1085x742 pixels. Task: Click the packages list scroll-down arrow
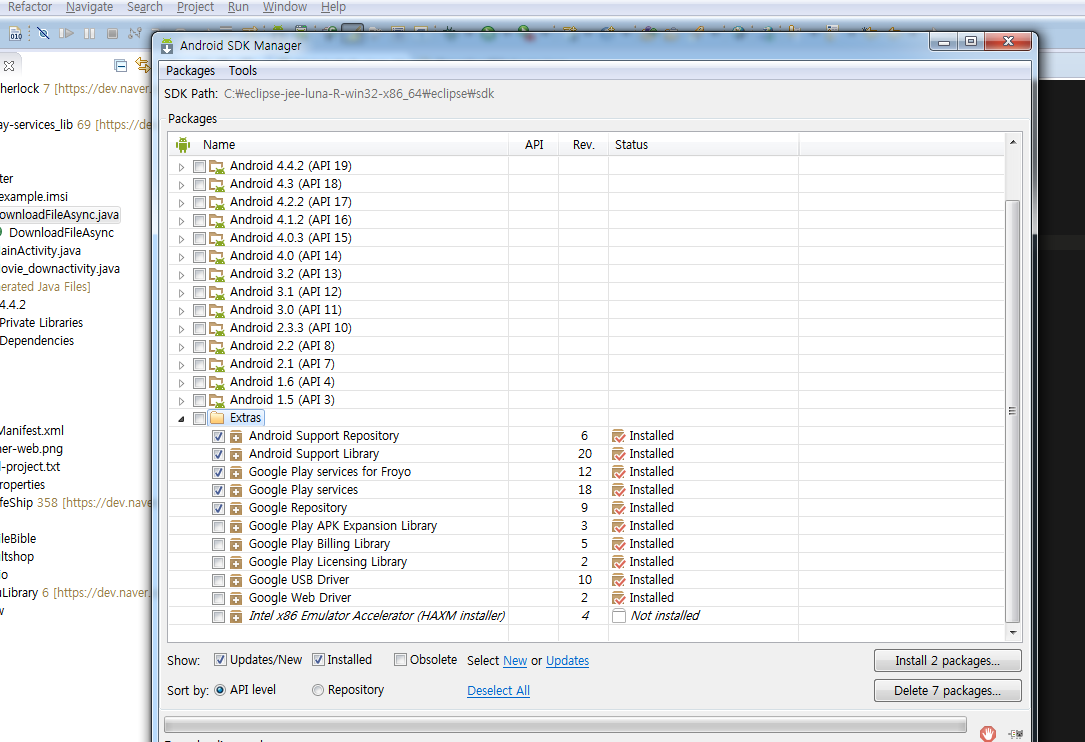click(1013, 633)
